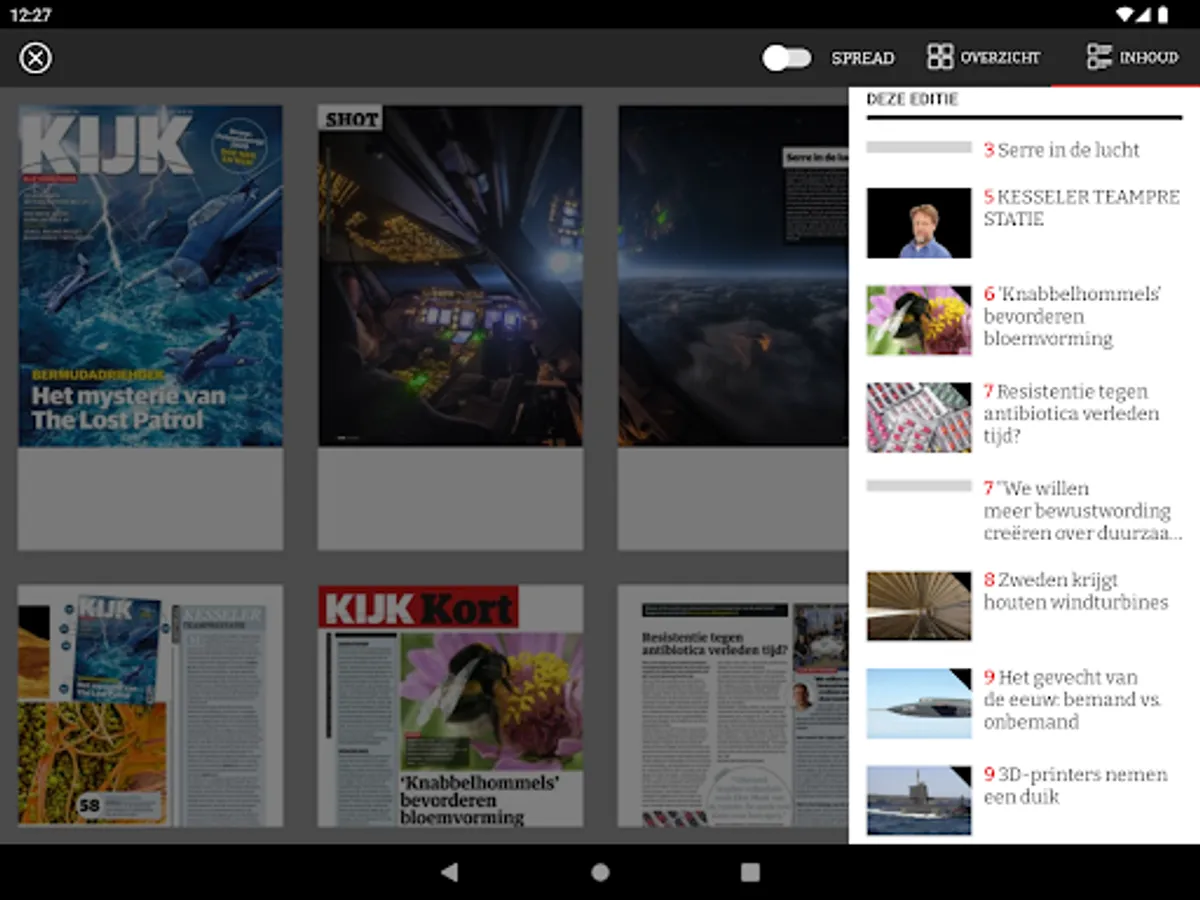Image resolution: width=1200 pixels, height=900 pixels.
Task: Open the Kesseler column page thumbnail
Action: [151, 706]
